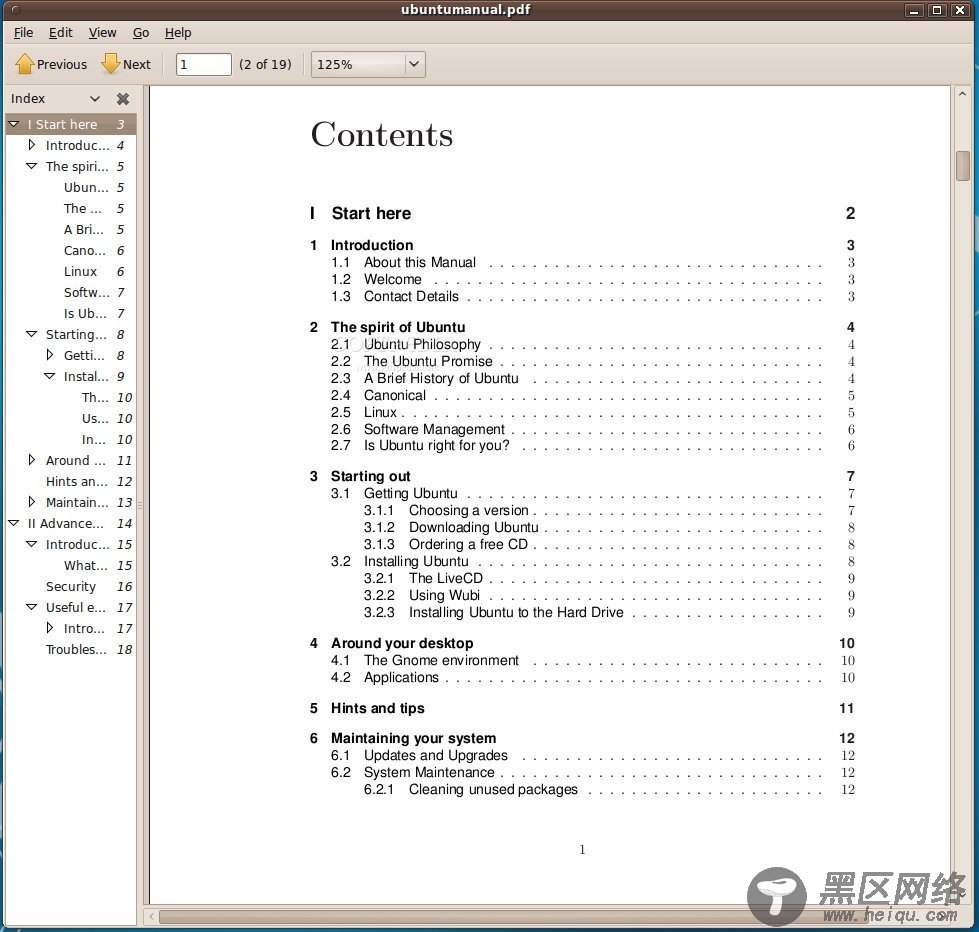Click the horizontal scrollbar left arrow
The image size is (979, 932).
[x=151, y=916]
